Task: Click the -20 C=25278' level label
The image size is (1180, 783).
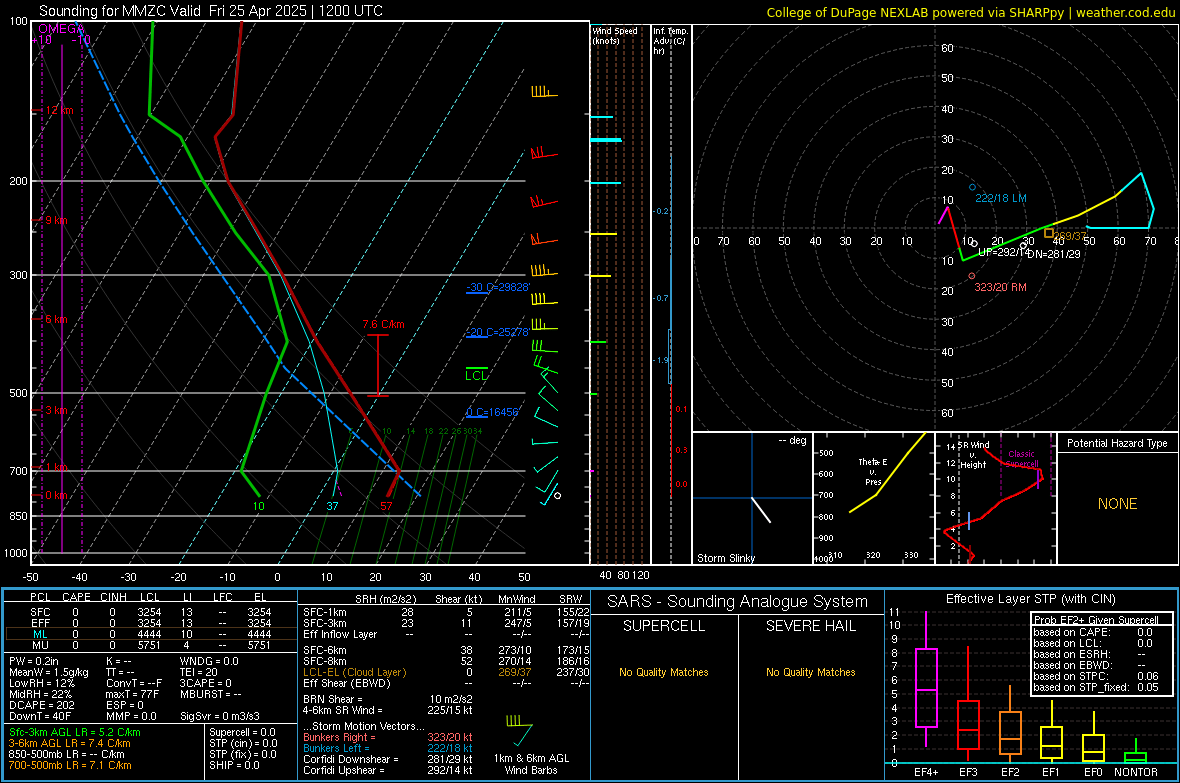Action: click(497, 332)
